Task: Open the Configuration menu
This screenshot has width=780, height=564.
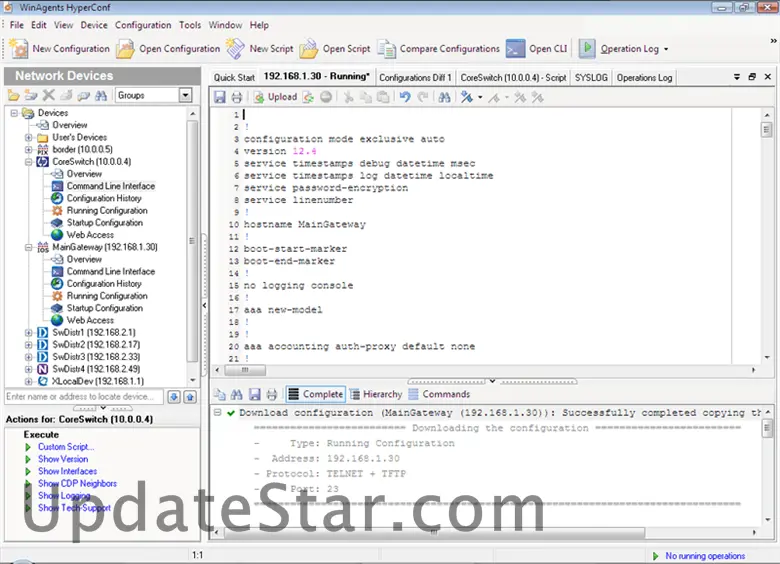Action: coord(143,25)
